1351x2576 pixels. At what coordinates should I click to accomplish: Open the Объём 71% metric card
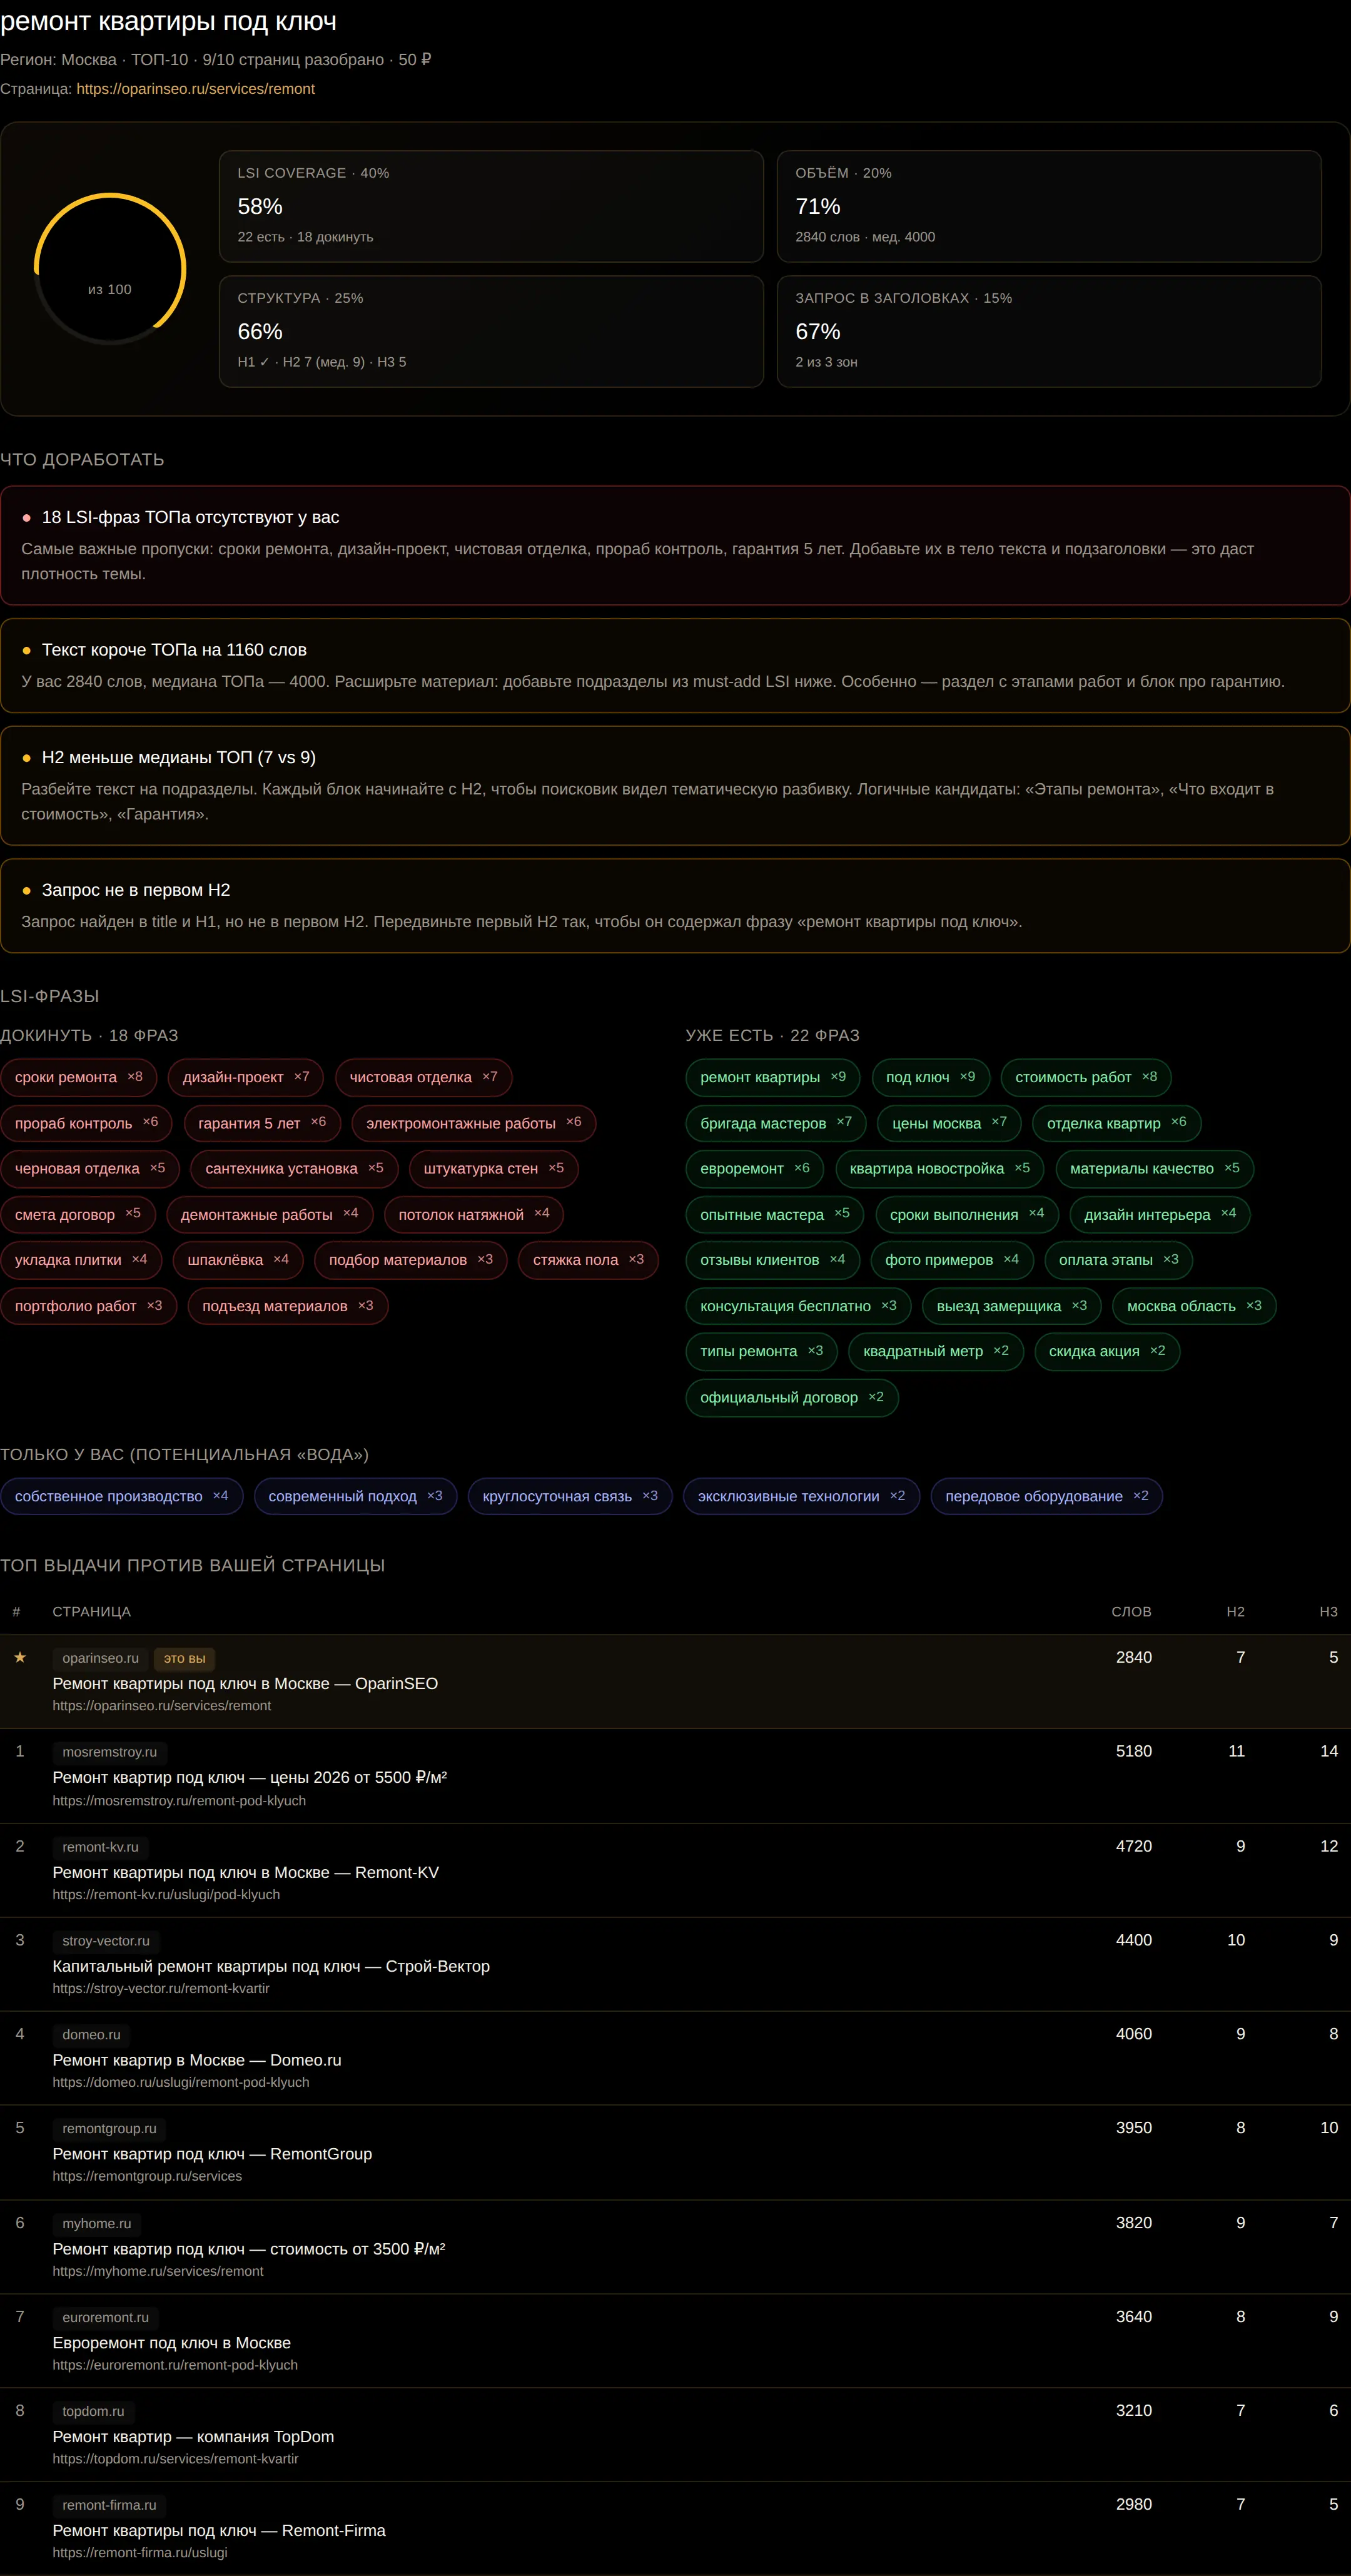tap(1049, 206)
